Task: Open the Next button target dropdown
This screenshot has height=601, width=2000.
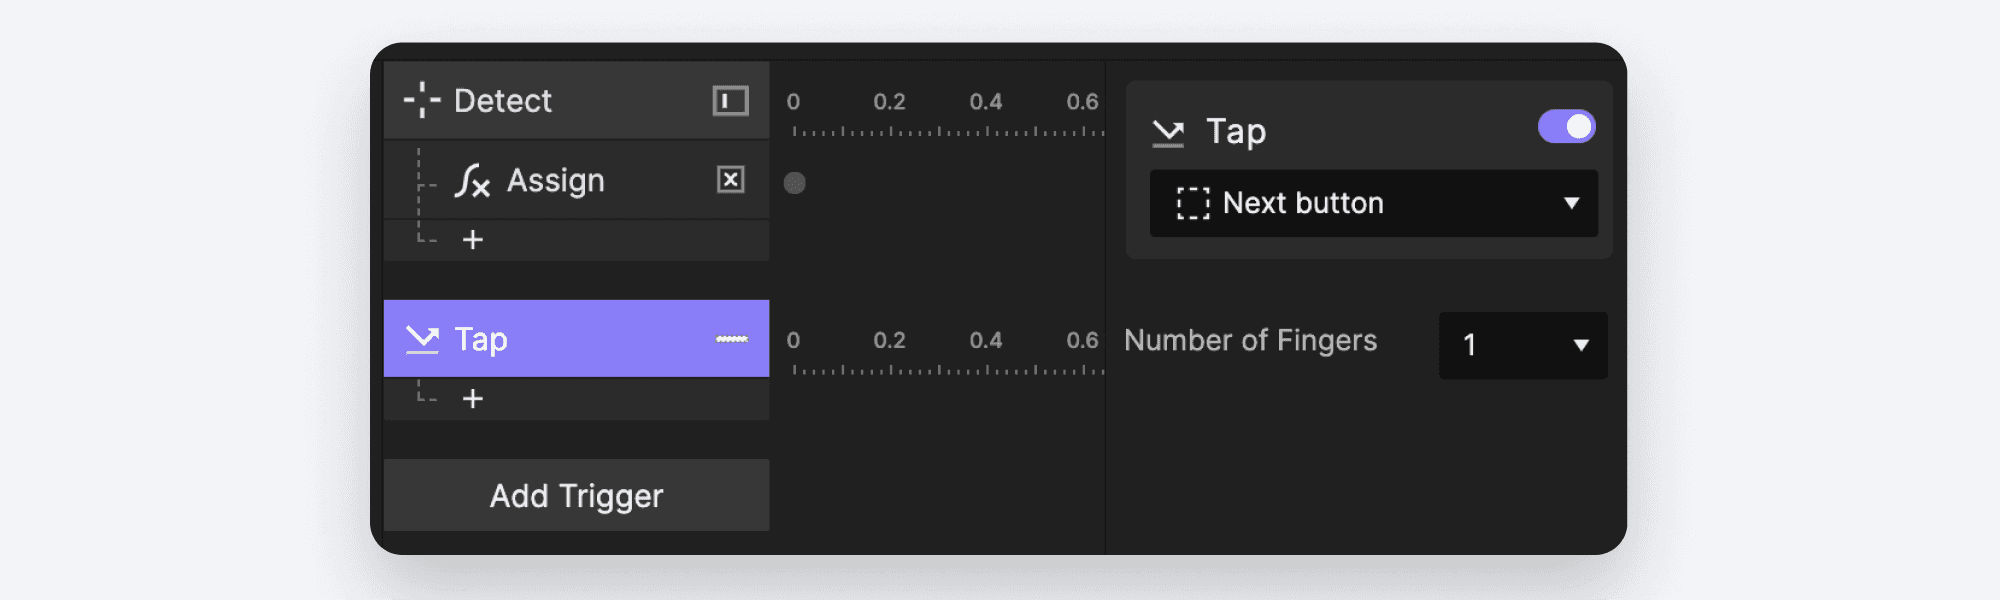Action: (x=1373, y=203)
